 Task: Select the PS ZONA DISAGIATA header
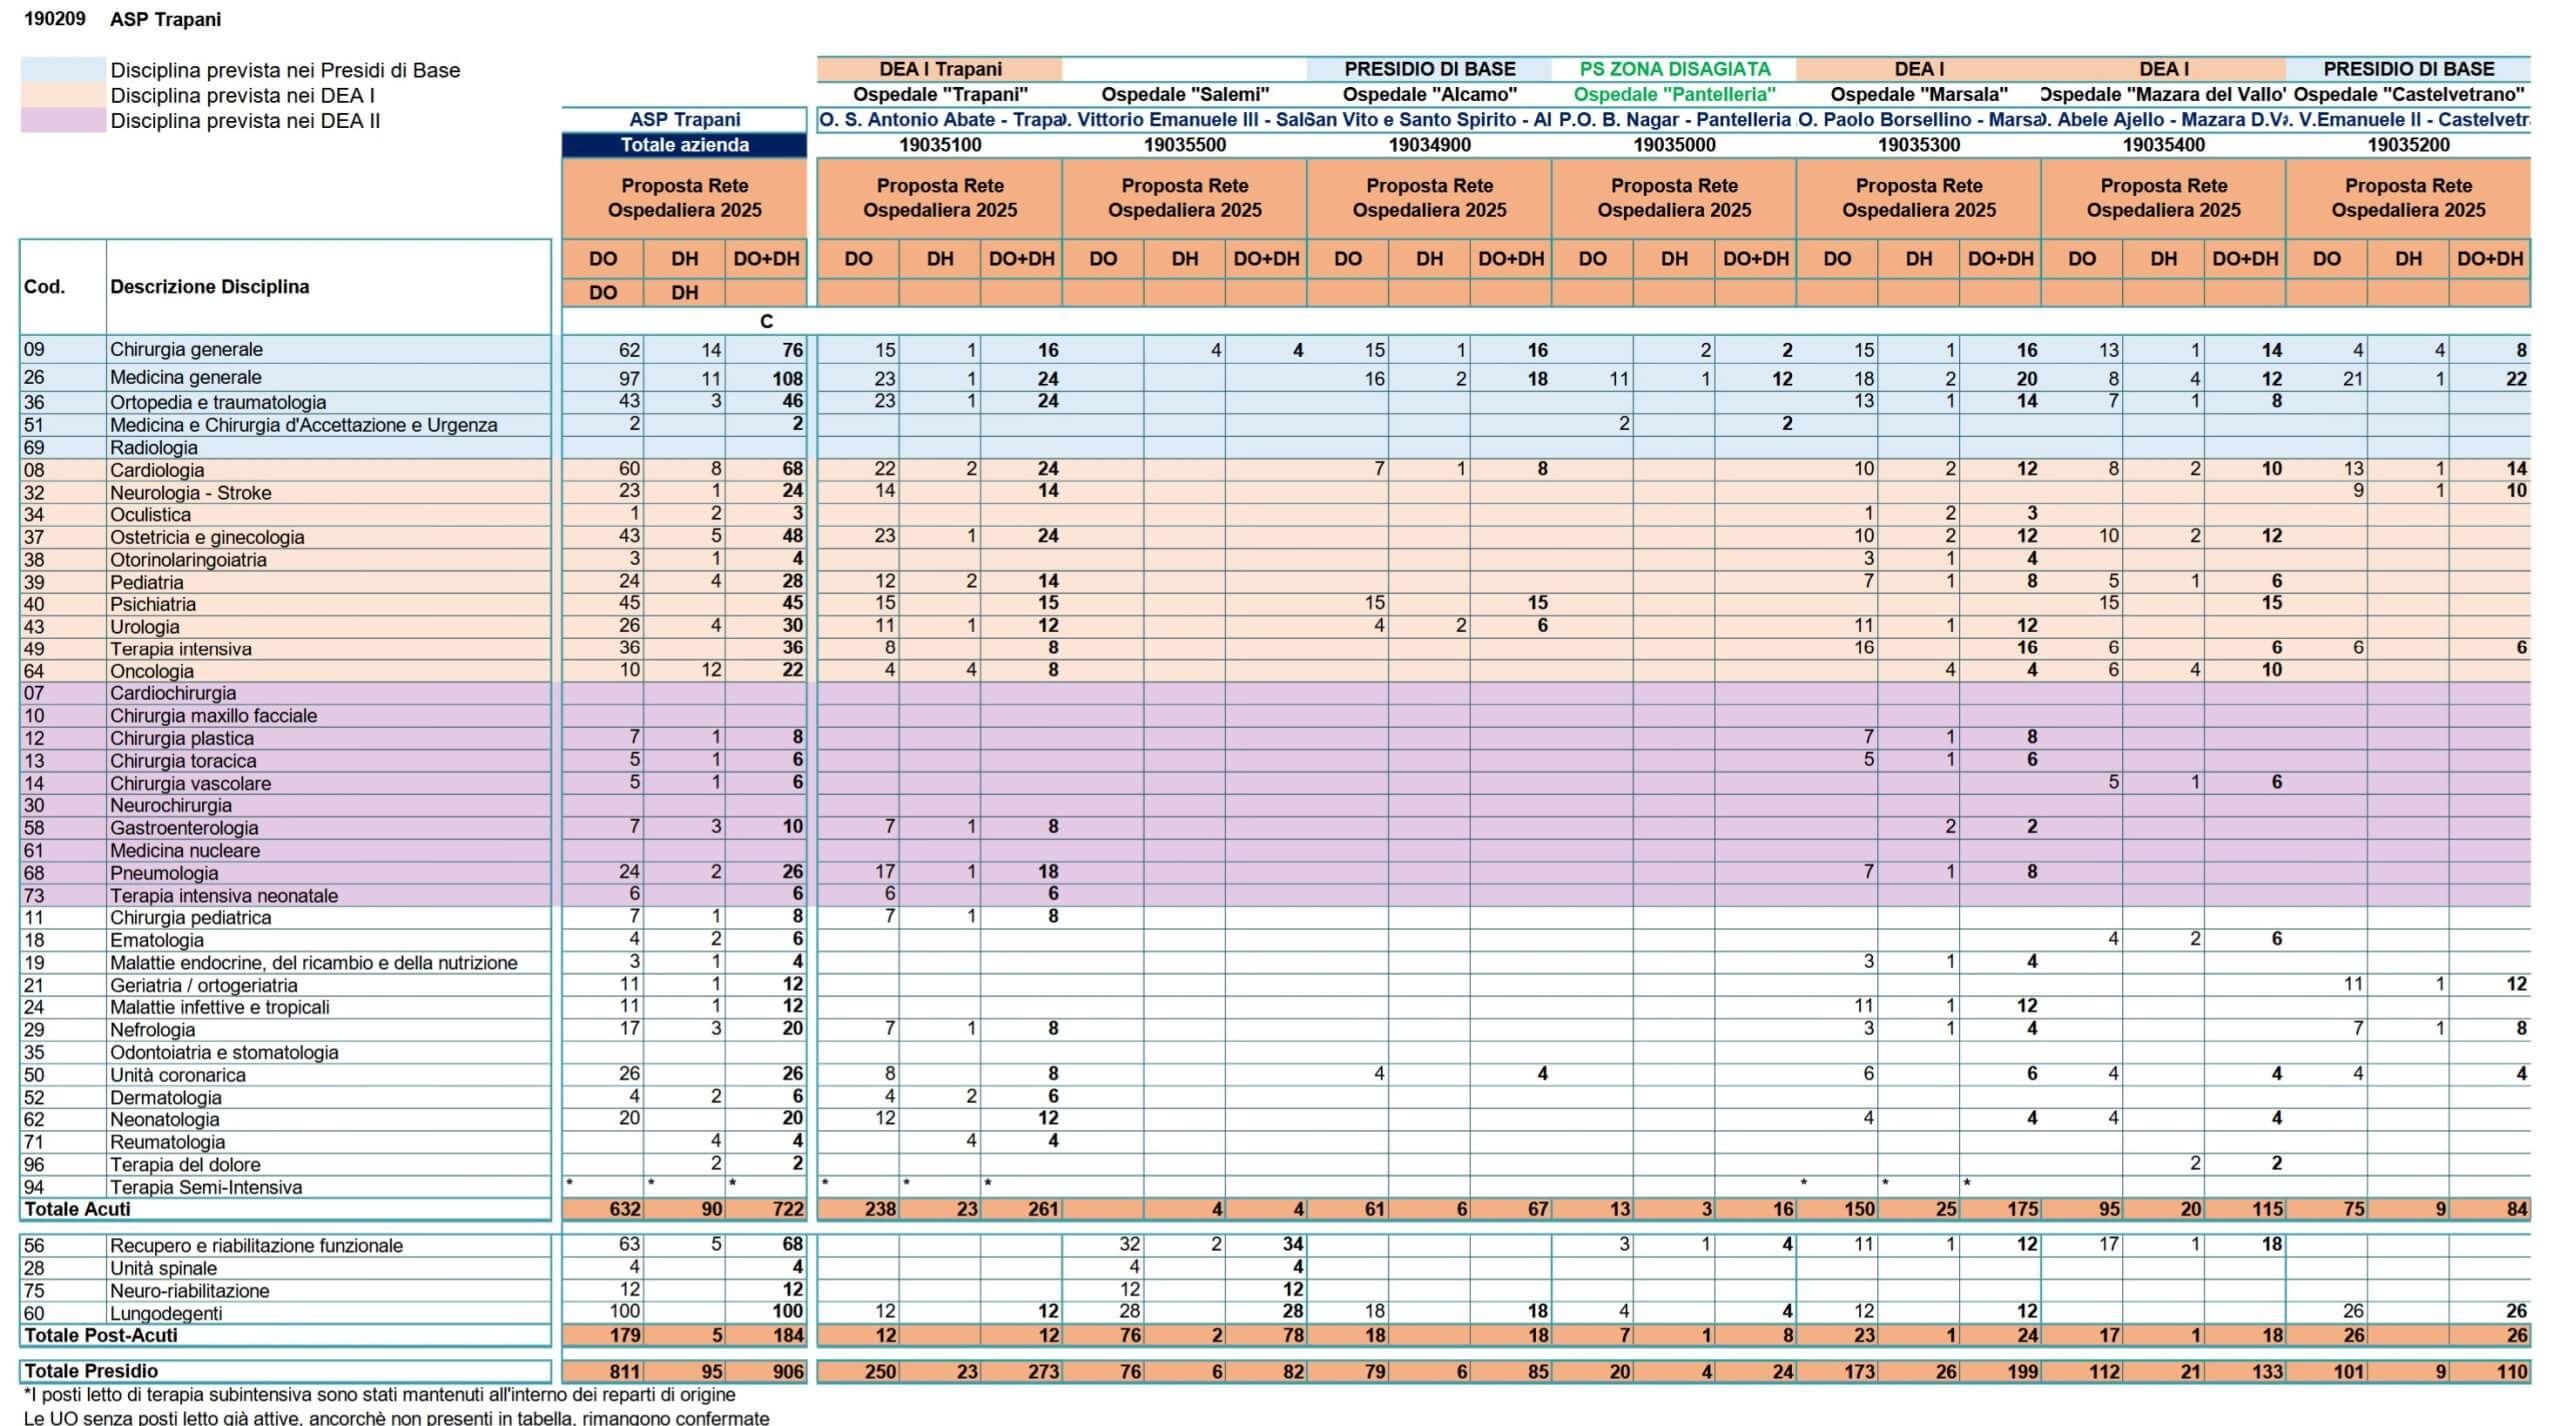point(1674,69)
